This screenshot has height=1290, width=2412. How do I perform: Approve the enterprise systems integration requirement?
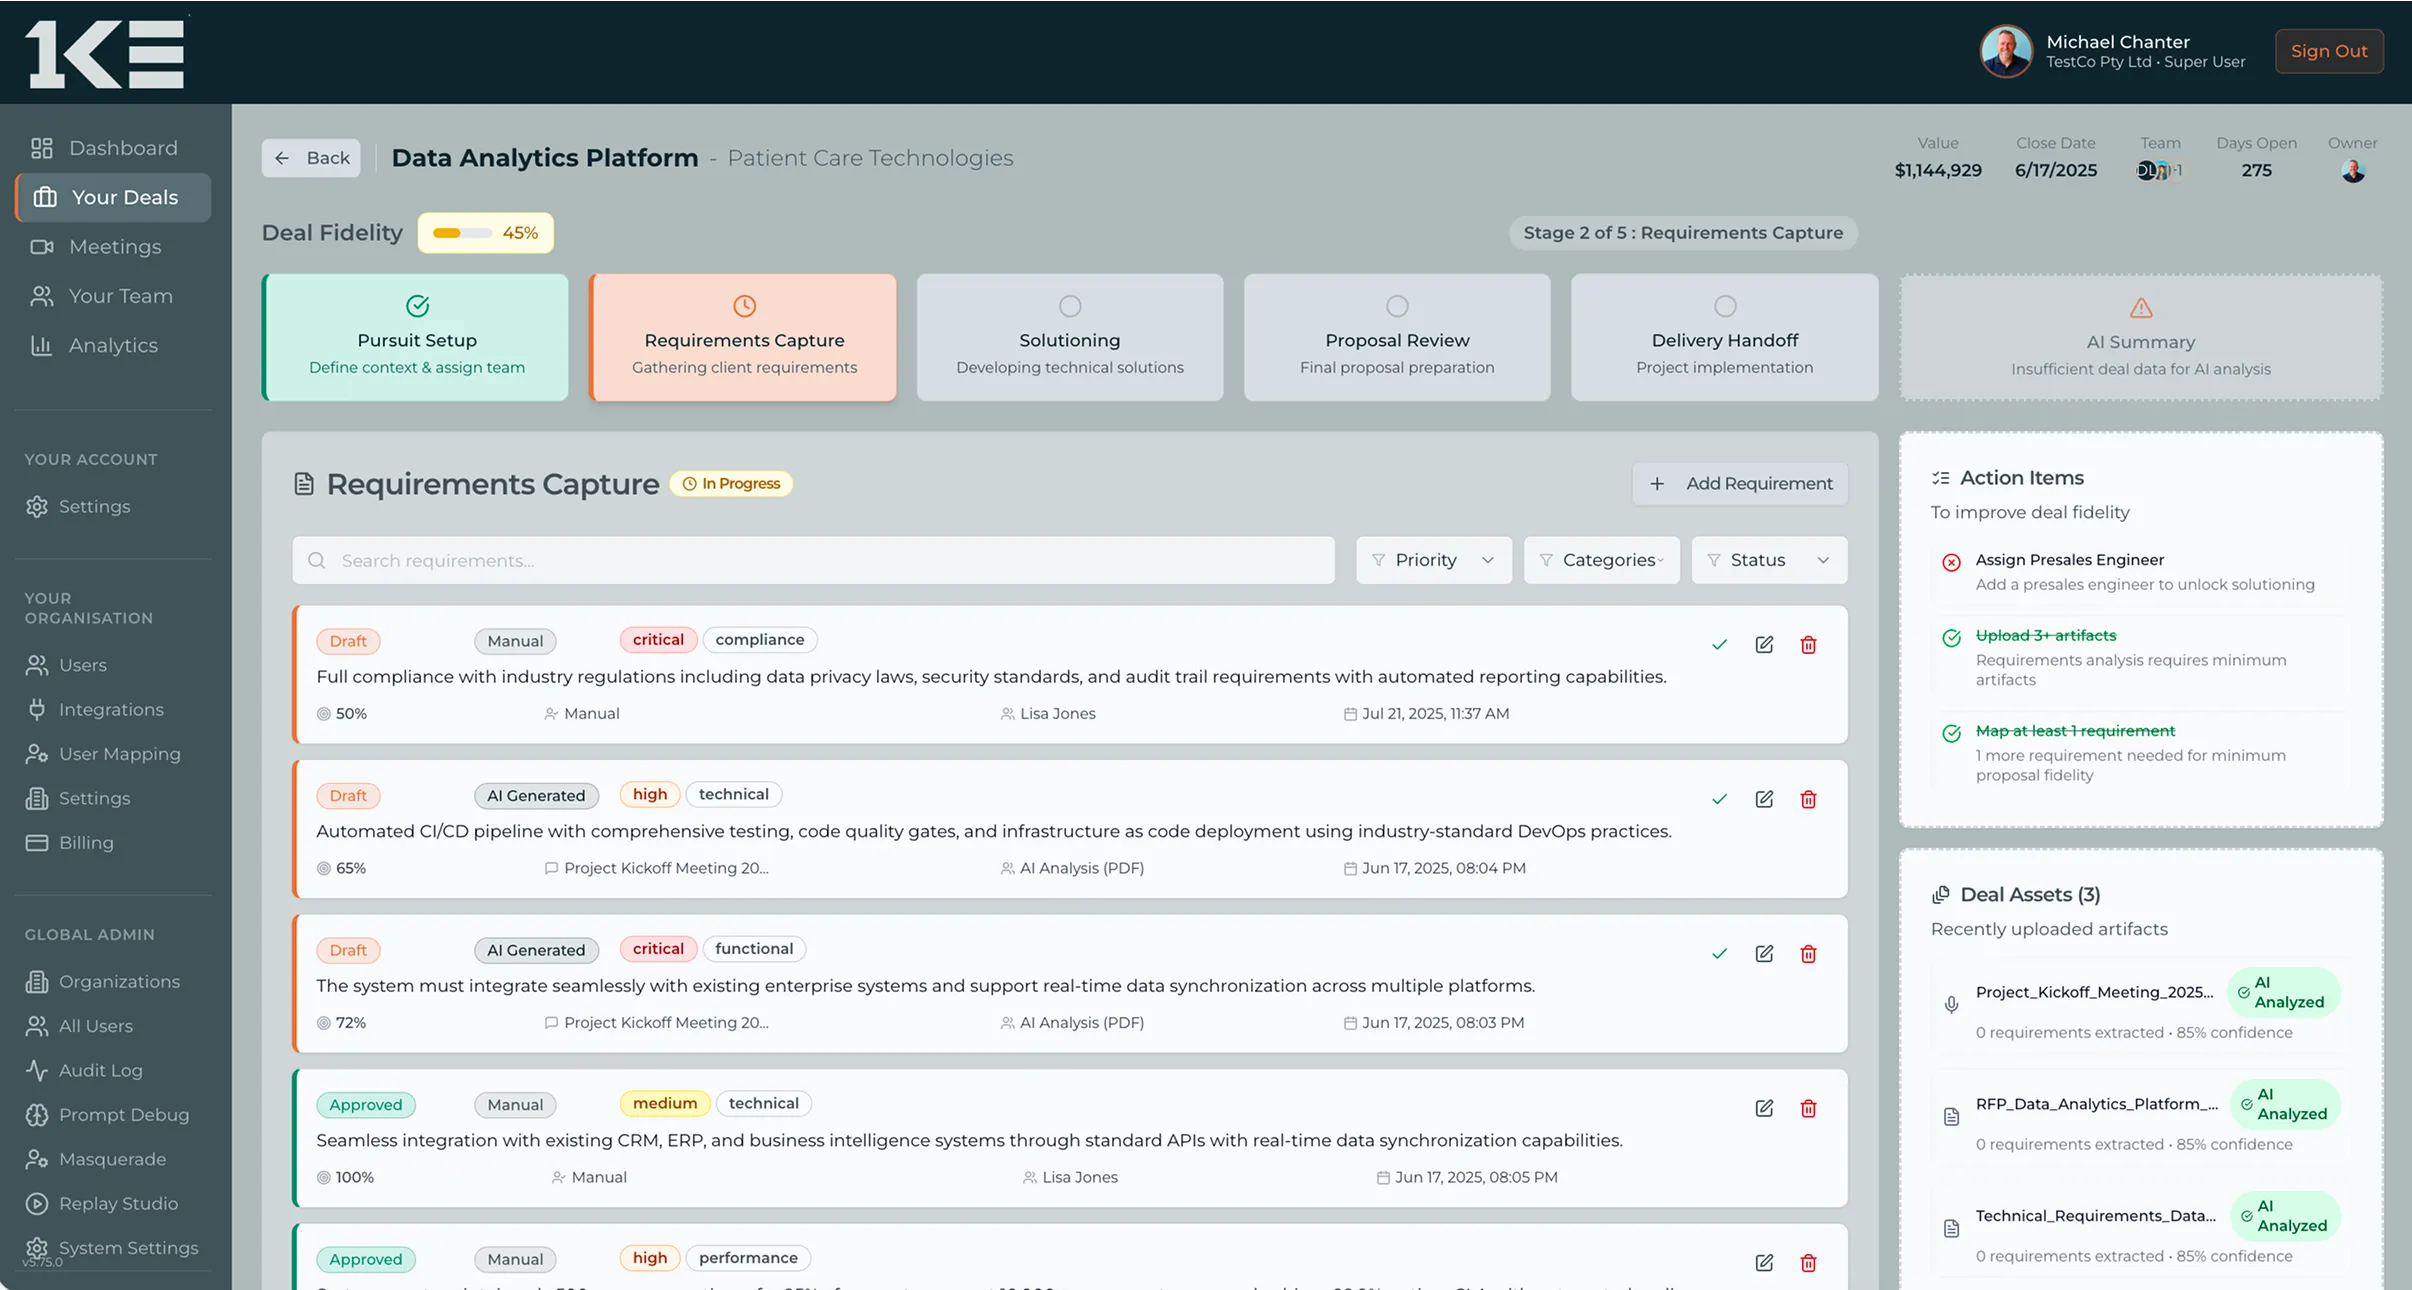pyautogui.click(x=1719, y=953)
